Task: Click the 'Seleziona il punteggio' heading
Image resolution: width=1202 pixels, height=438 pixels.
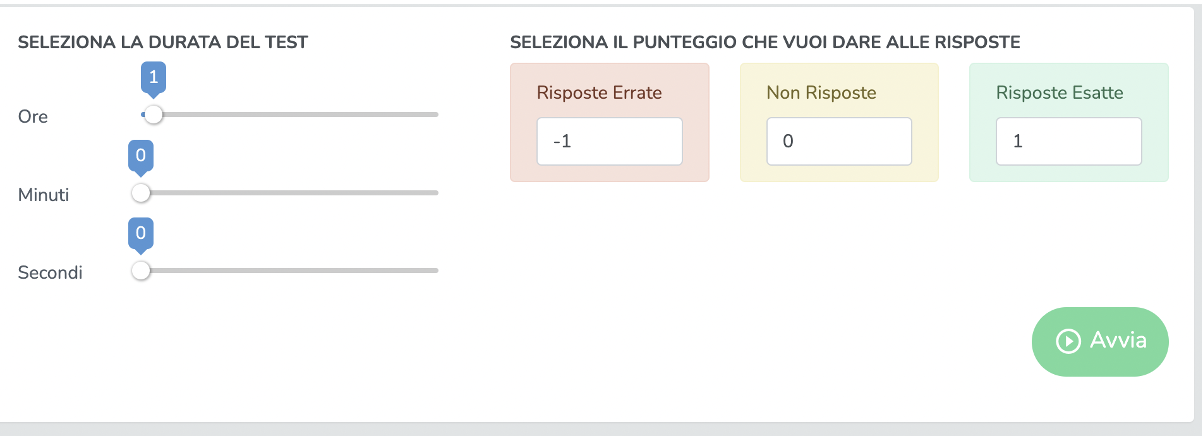Action: (764, 42)
